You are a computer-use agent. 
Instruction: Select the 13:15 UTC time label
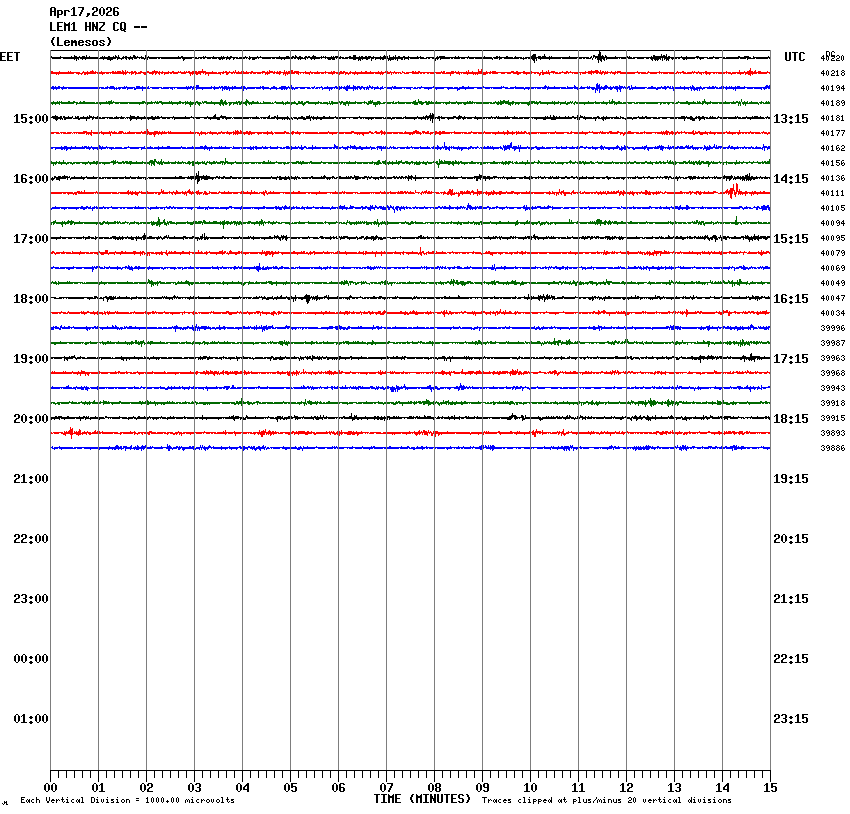click(790, 119)
